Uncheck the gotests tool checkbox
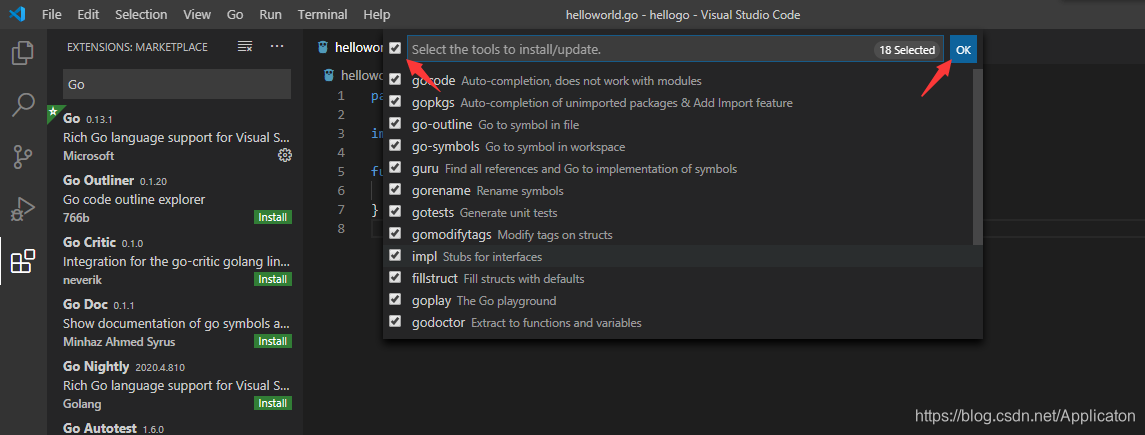 click(395, 212)
